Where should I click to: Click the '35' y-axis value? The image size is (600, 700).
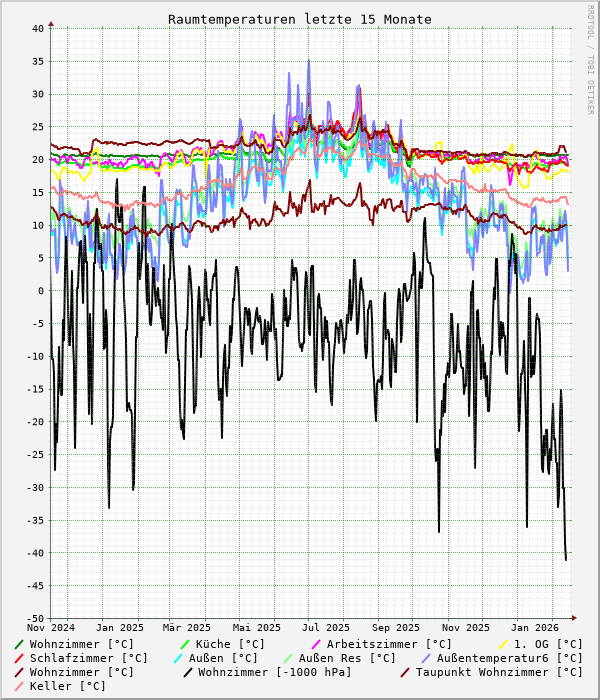point(38,61)
